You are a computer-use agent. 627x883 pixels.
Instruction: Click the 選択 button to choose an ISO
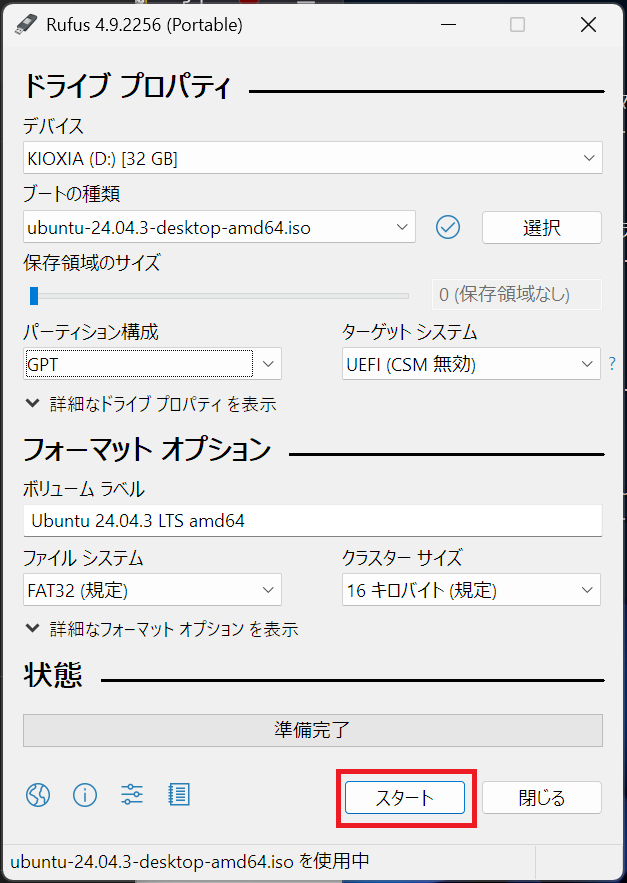point(541,228)
